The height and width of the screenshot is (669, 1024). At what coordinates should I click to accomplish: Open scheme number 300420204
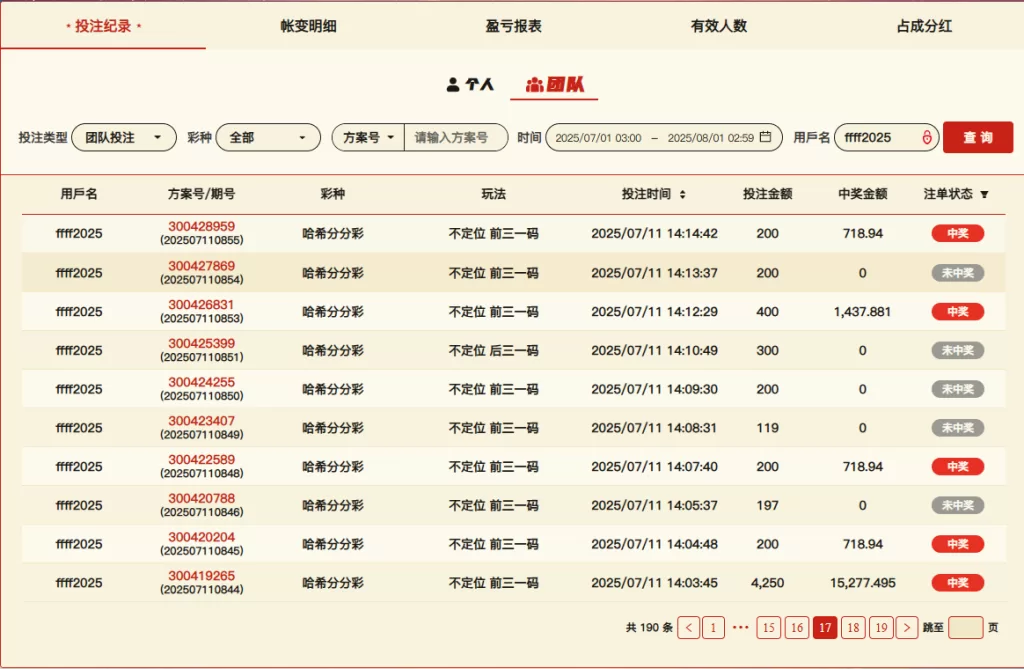tap(201, 537)
